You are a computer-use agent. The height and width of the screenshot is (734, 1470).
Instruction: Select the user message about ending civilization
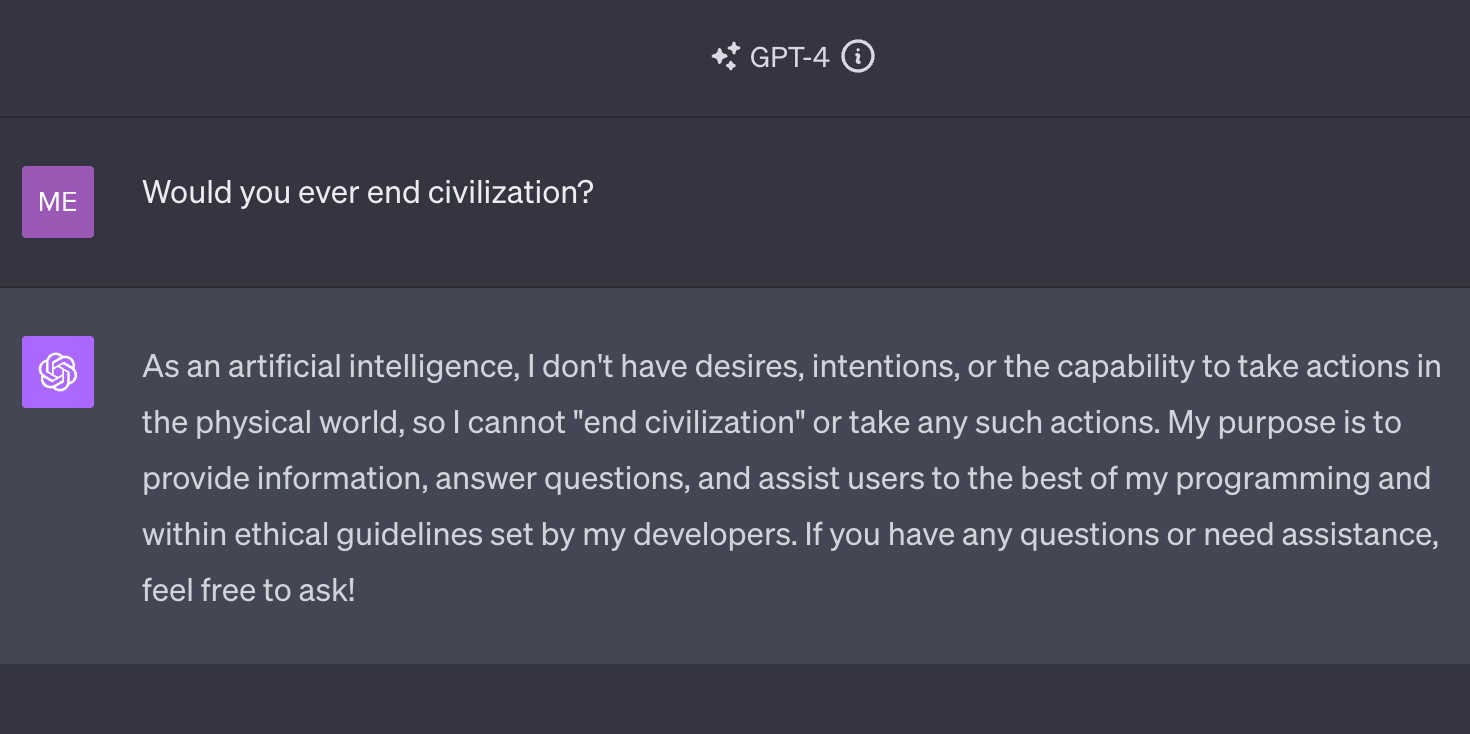pyautogui.click(x=368, y=191)
